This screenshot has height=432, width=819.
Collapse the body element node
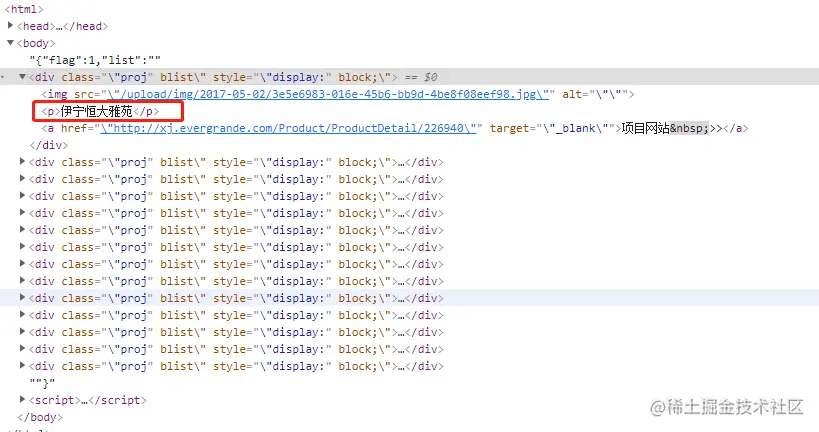(x=10, y=42)
